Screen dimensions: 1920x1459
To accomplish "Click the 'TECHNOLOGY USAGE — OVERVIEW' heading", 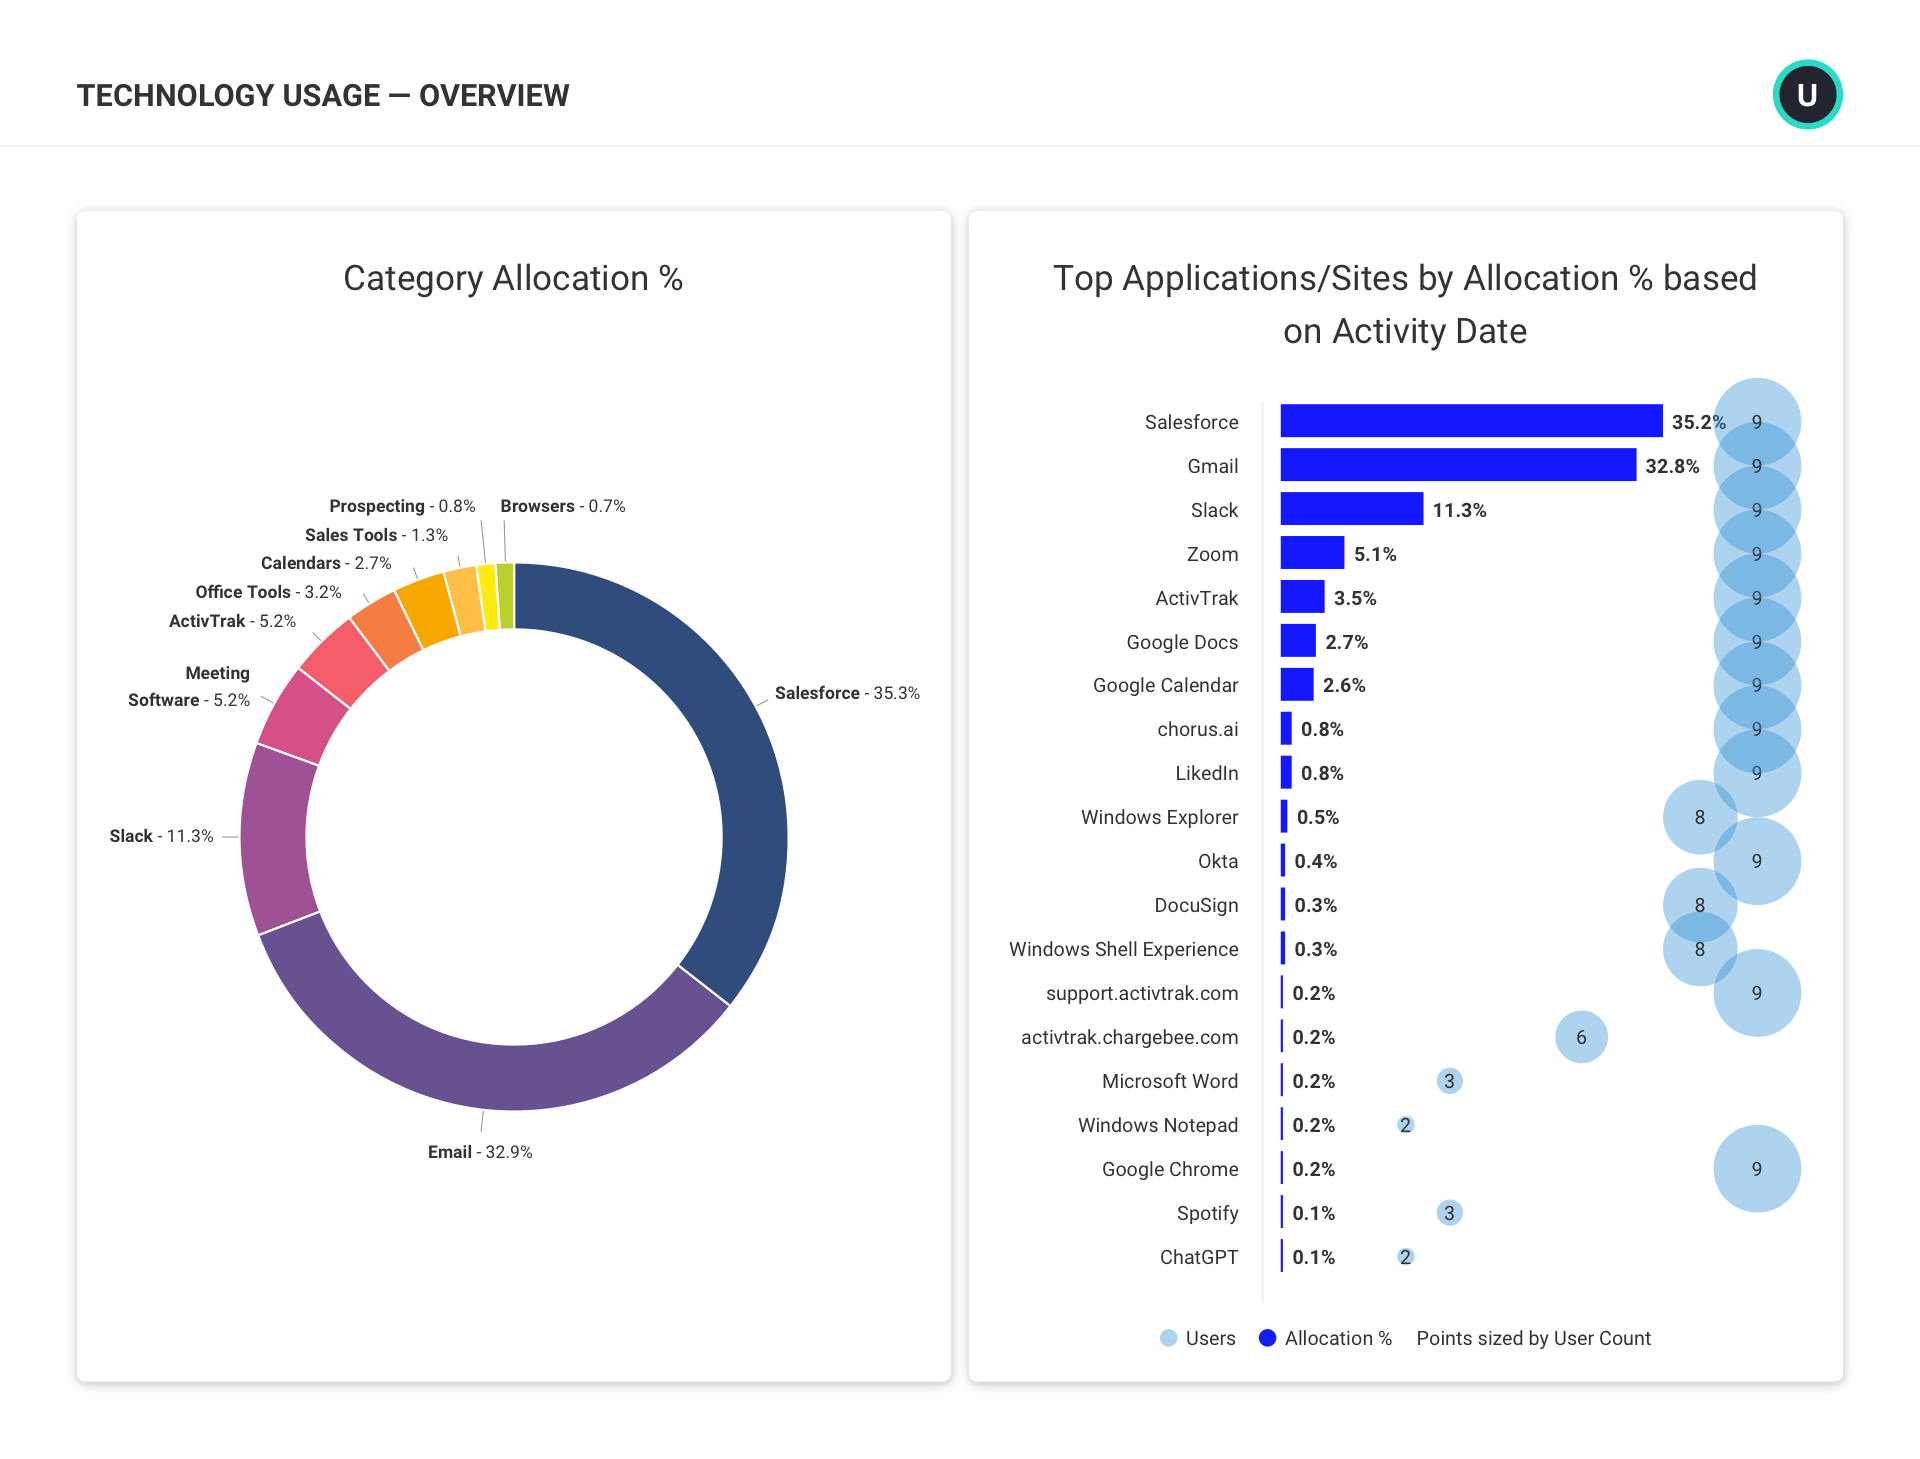I will tap(323, 95).
